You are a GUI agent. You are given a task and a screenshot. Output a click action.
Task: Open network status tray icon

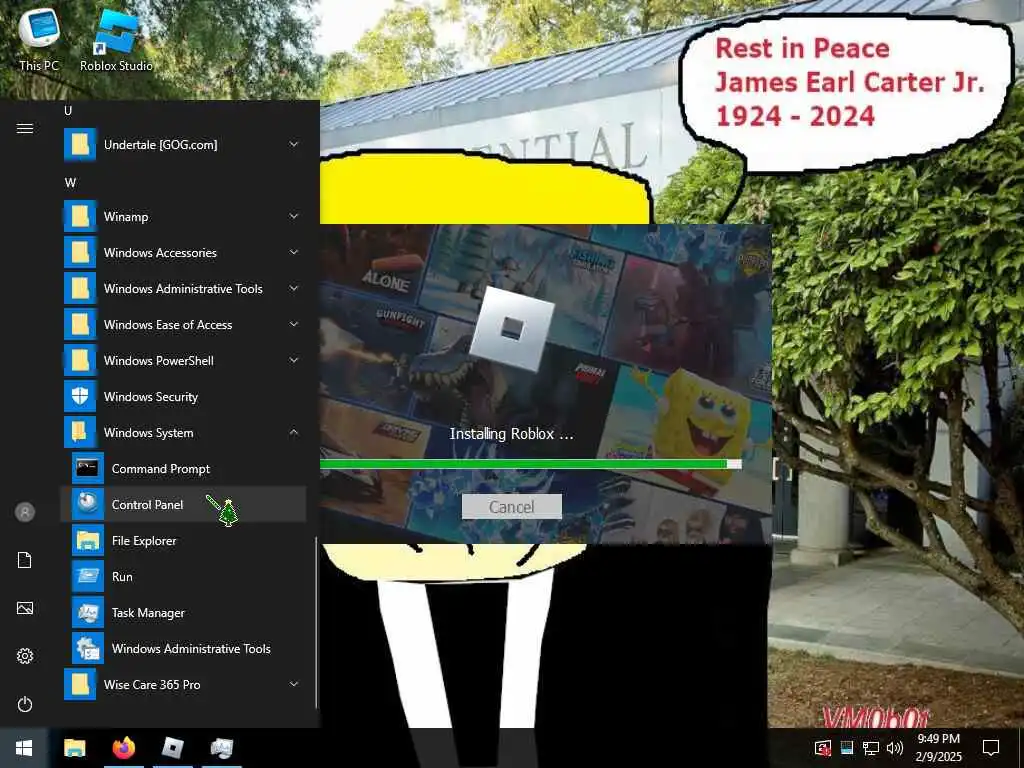click(871, 748)
